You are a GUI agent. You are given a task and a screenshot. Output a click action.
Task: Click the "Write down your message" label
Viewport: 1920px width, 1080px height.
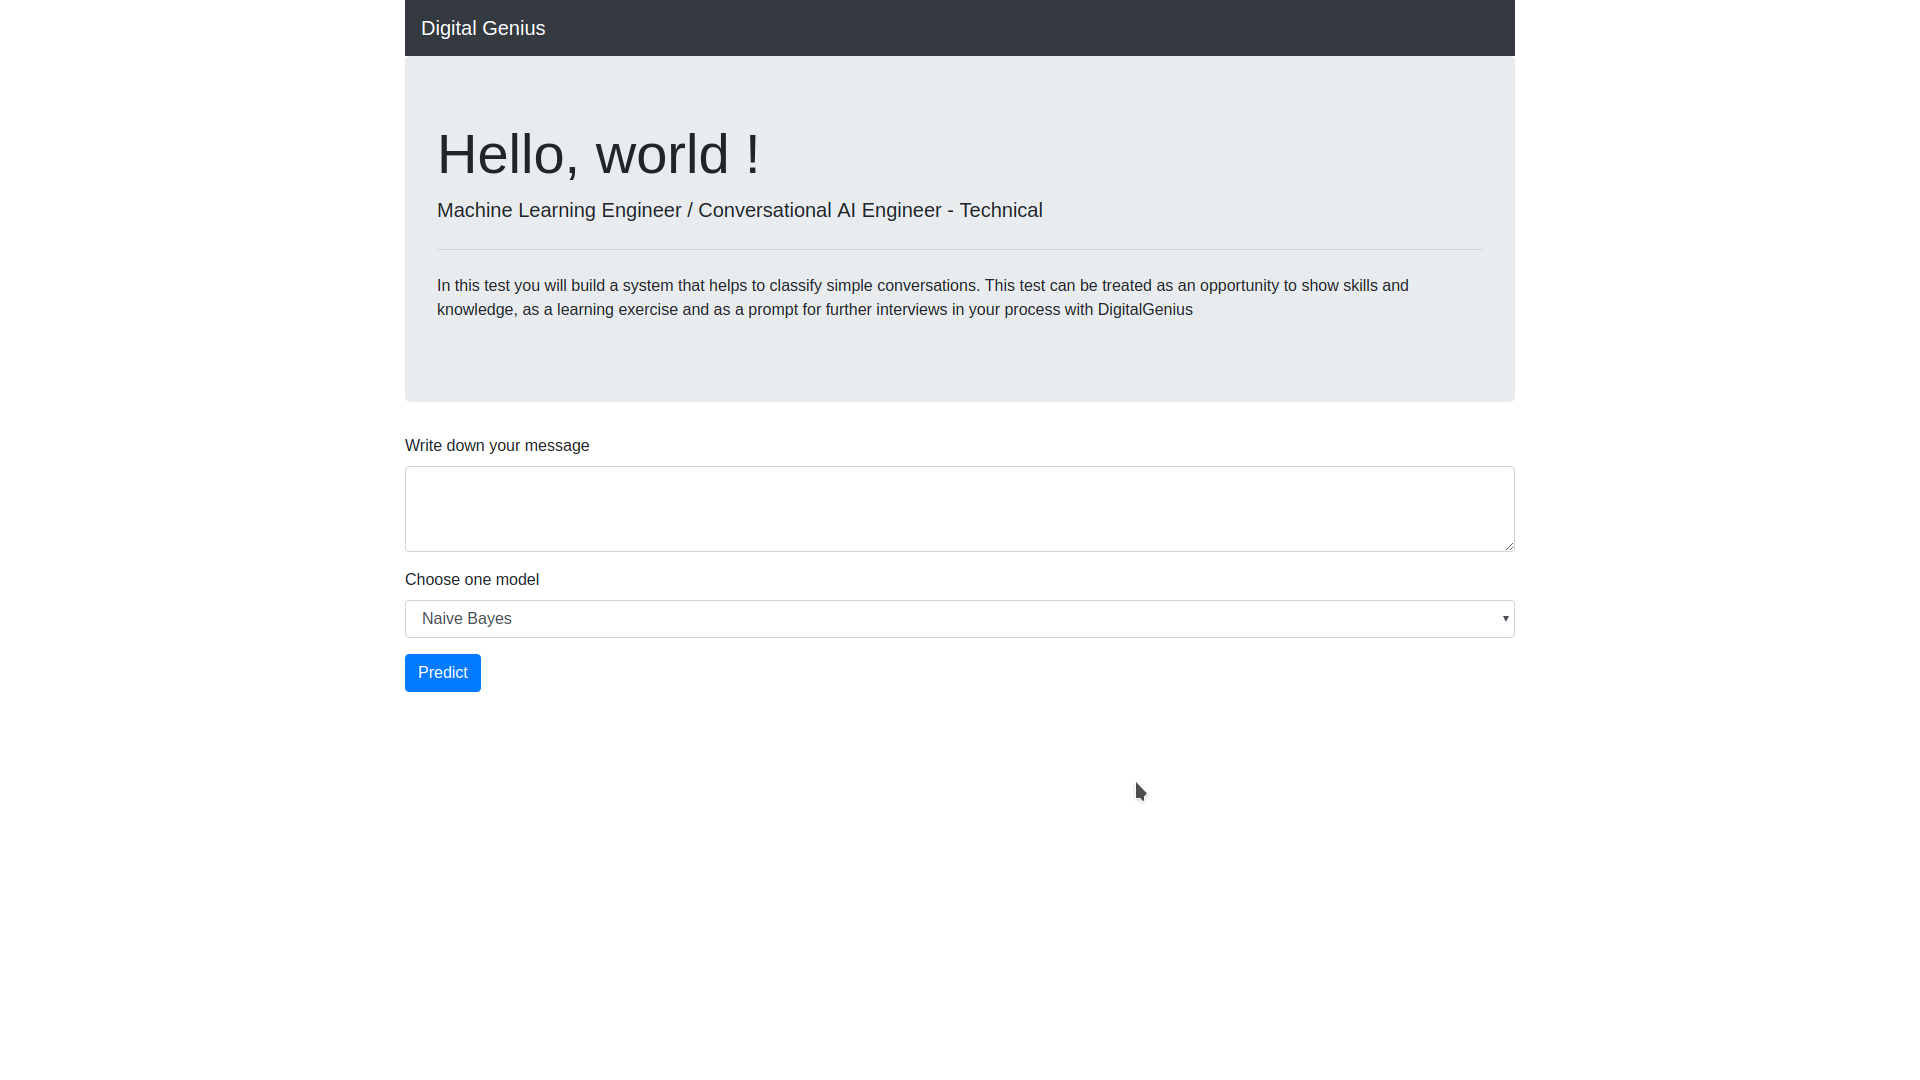click(x=497, y=446)
